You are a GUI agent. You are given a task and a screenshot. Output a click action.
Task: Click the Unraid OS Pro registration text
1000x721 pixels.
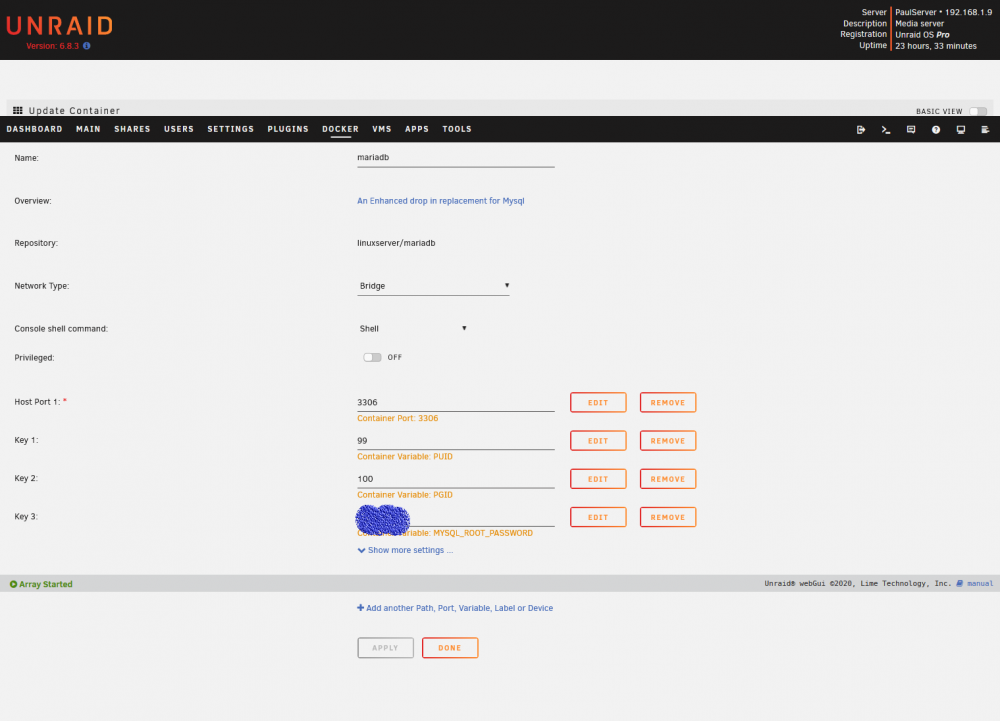922,34
